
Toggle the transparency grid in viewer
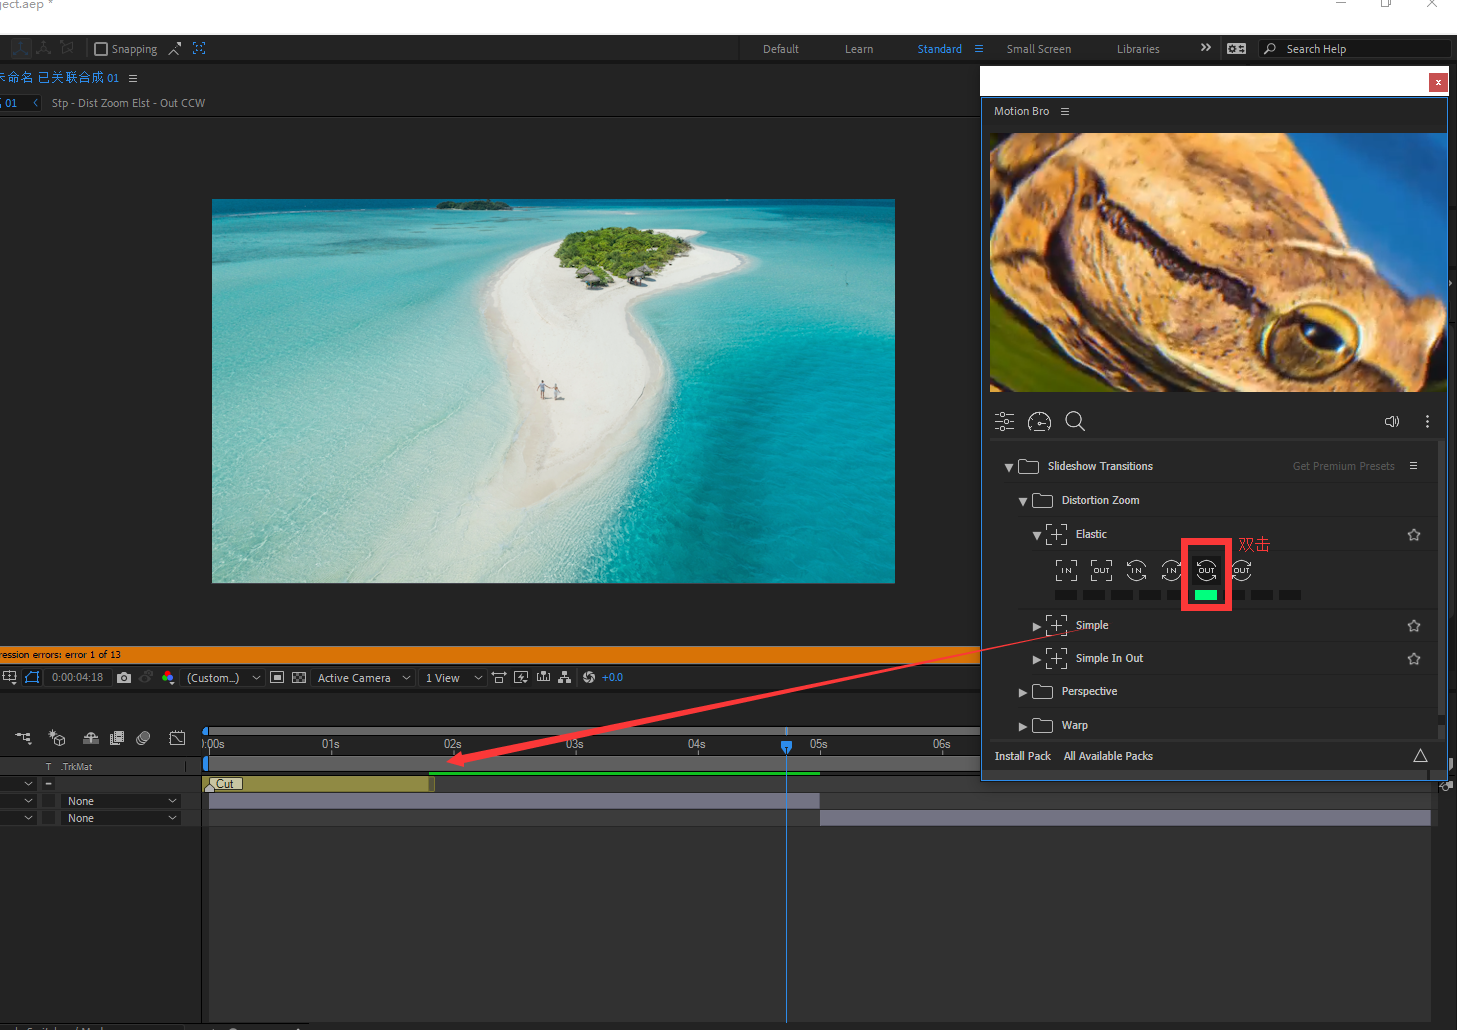[x=299, y=678]
